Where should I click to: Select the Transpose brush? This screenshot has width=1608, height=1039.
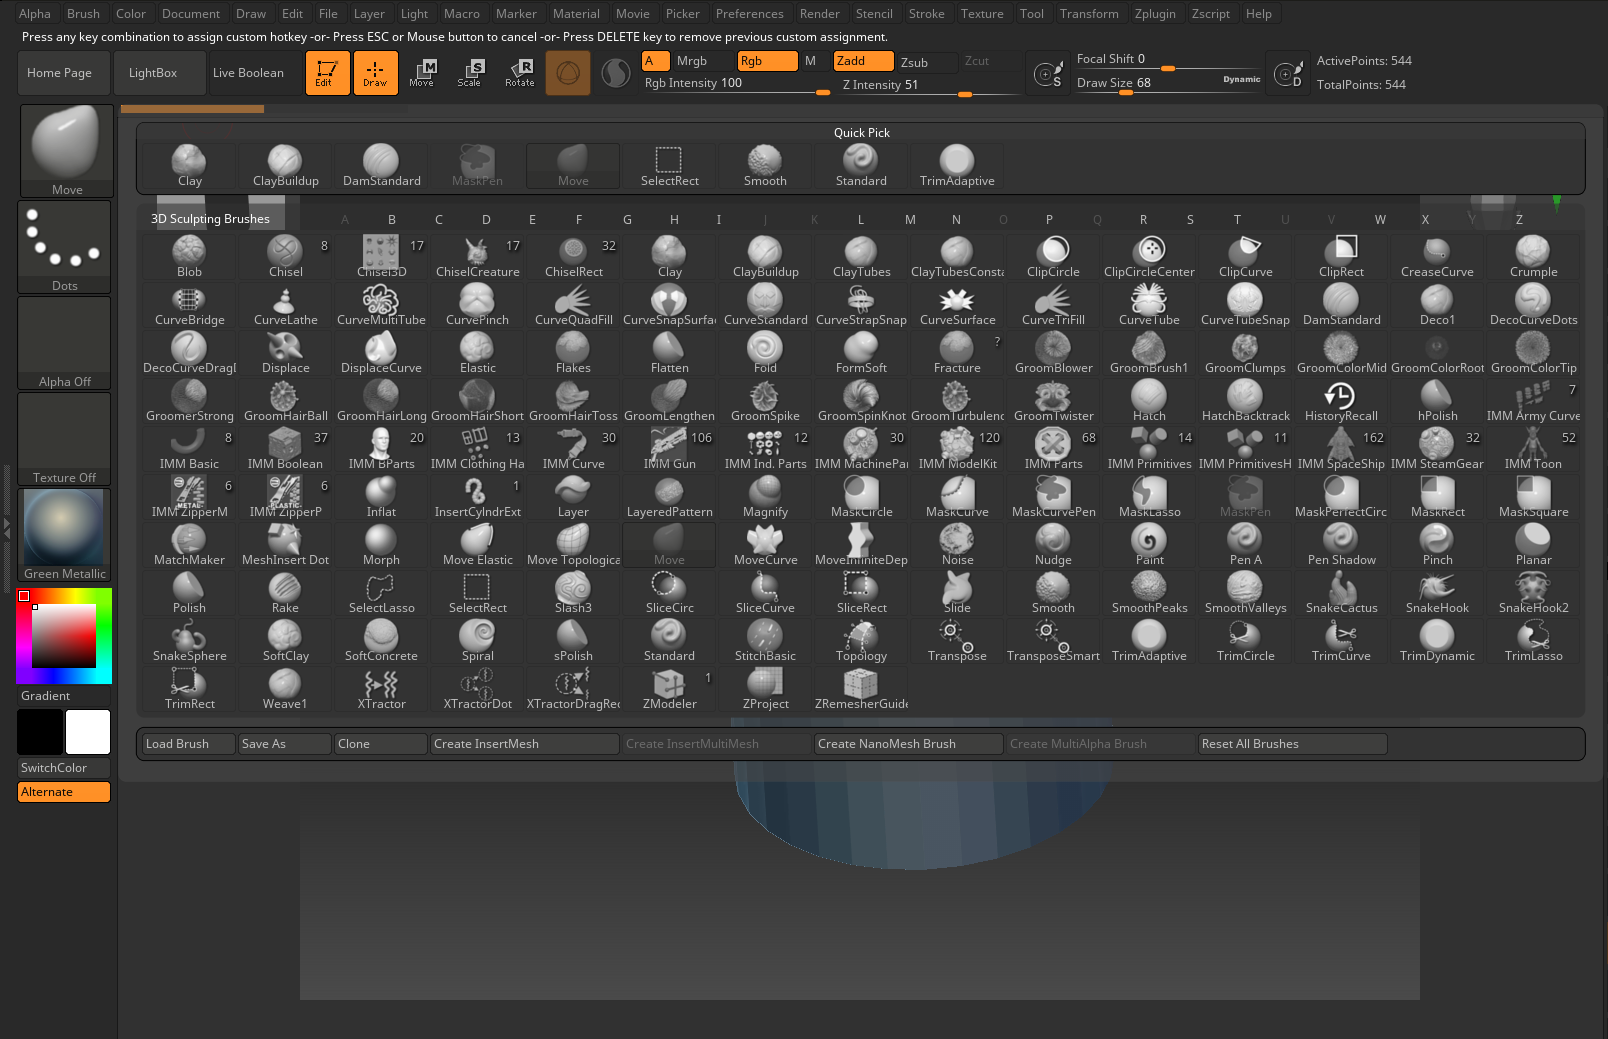957,641
